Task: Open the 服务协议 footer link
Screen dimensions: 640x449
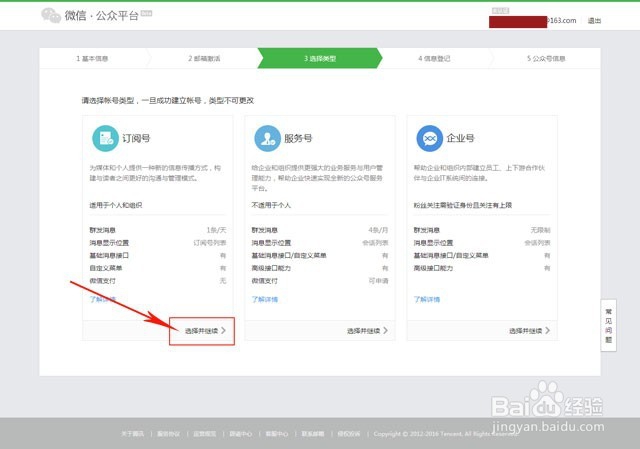Action: [169, 433]
